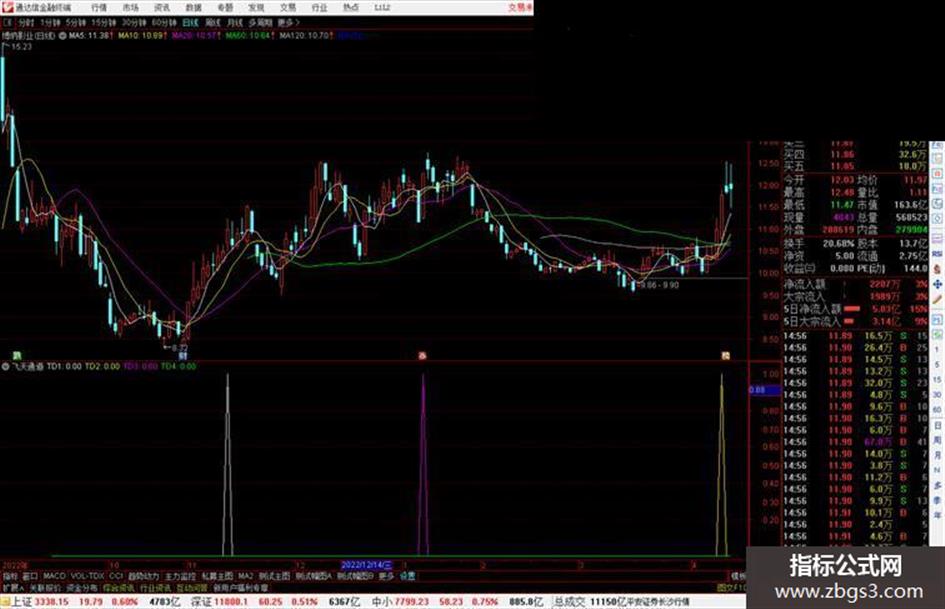Select the MA2 indicator tab
945x609 pixels.
tap(245, 576)
